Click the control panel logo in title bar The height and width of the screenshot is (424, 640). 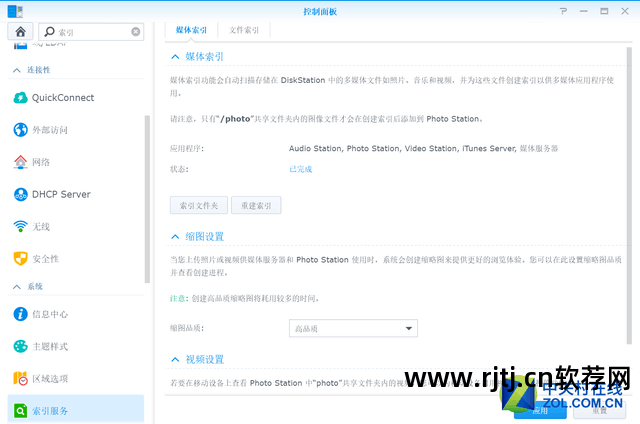tap(15, 11)
